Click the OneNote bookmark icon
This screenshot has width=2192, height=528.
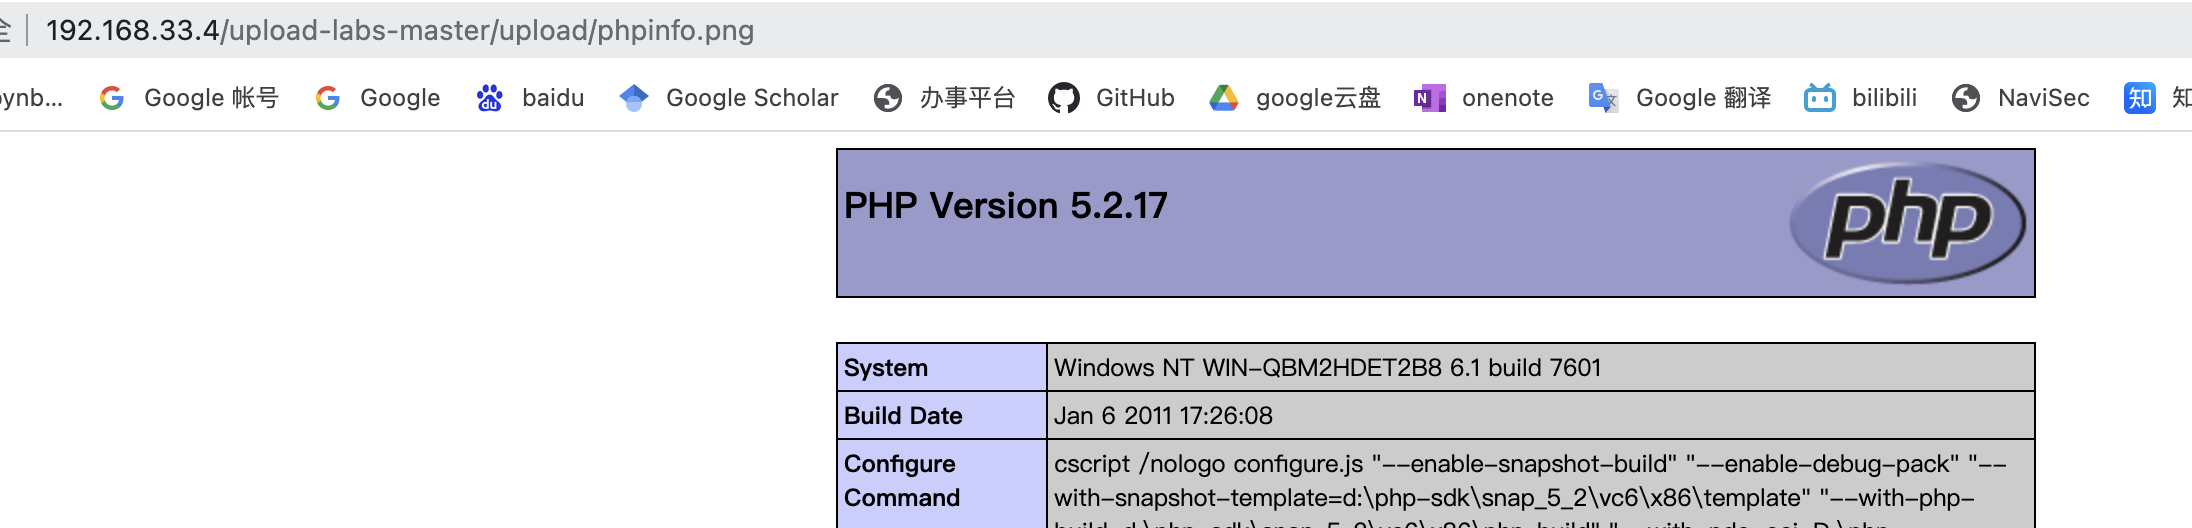1429,98
